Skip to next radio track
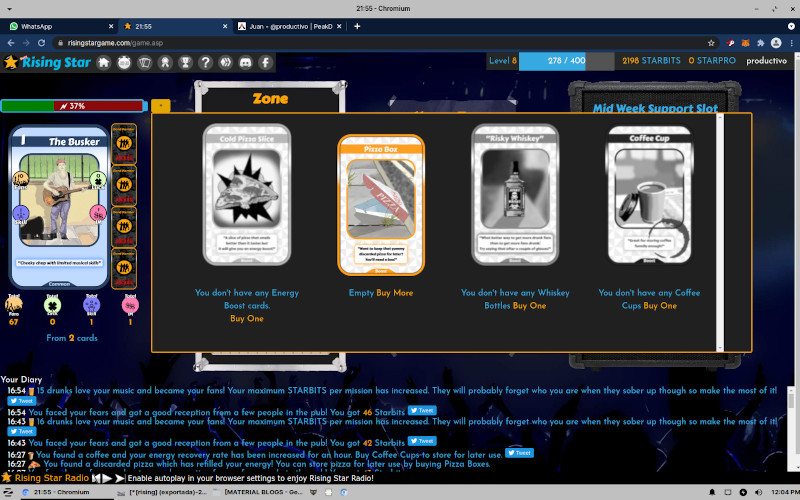 (120, 478)
